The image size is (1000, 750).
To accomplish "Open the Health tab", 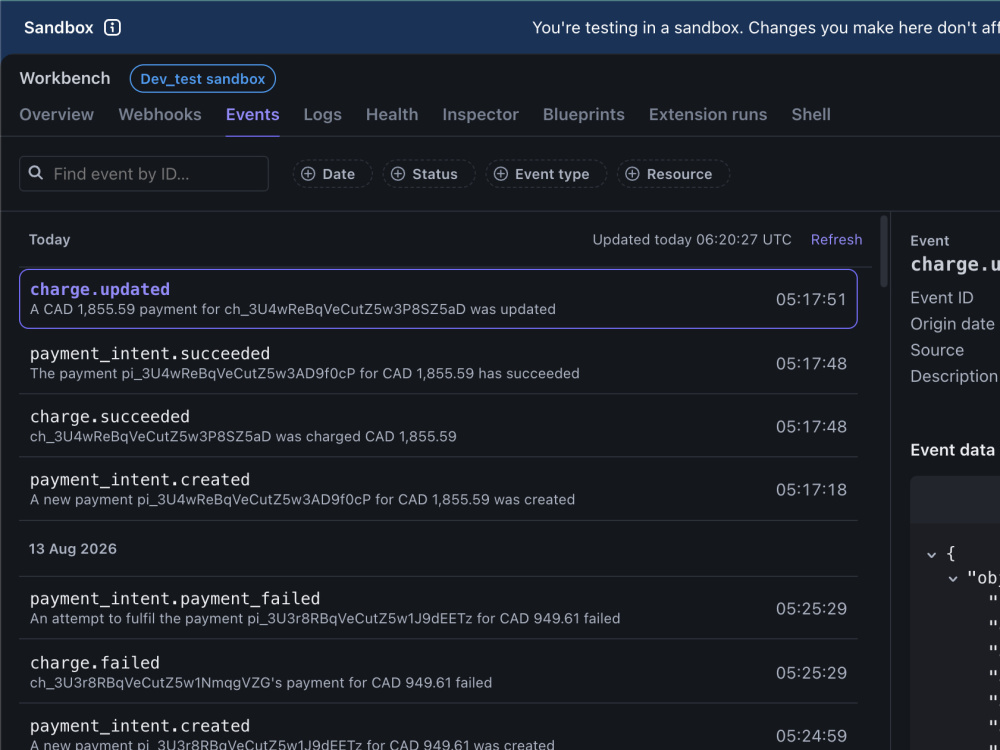I will [392, 114].
